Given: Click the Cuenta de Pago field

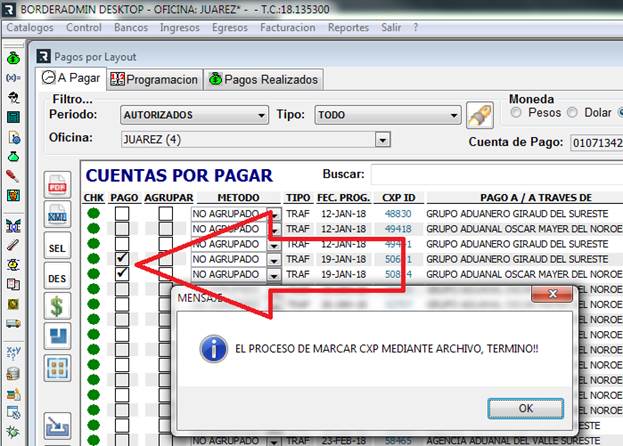Looking at the screenshot, I should 597,143.
